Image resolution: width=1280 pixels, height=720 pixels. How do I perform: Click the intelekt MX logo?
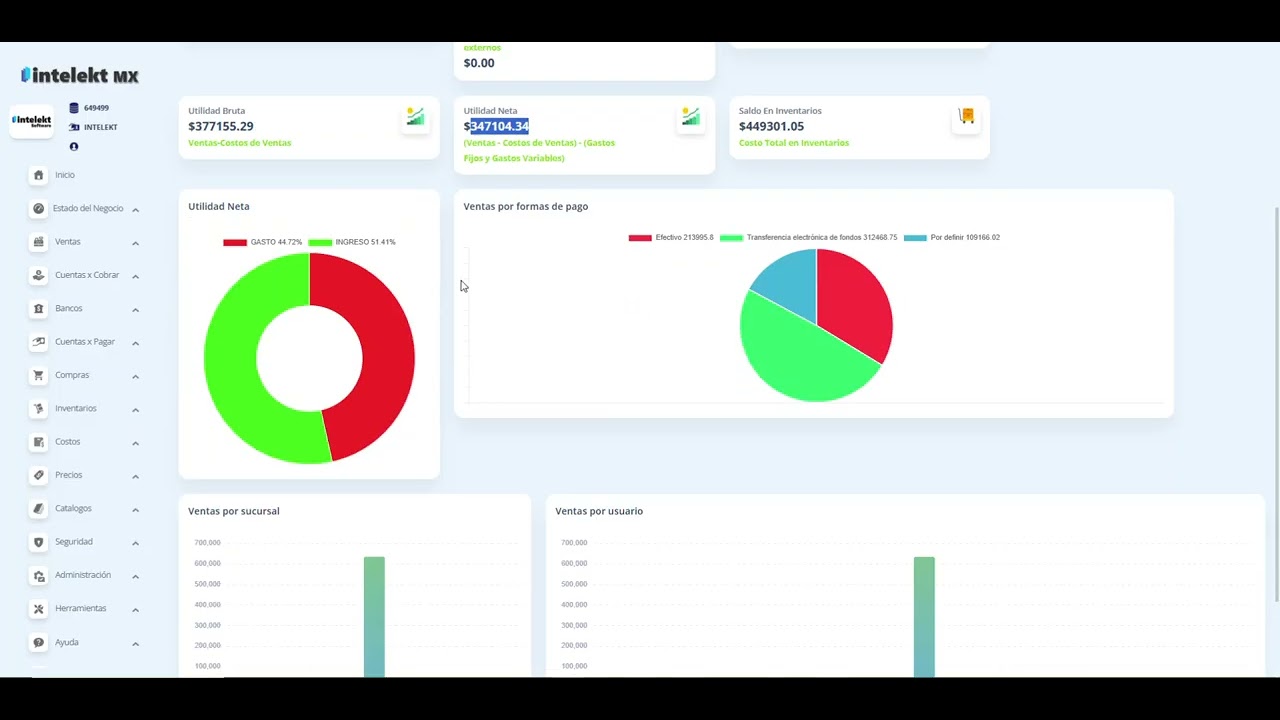(80, 75)
